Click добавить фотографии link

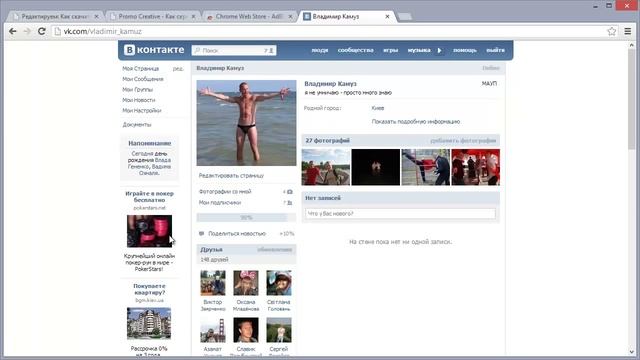(x=463, y=140)
